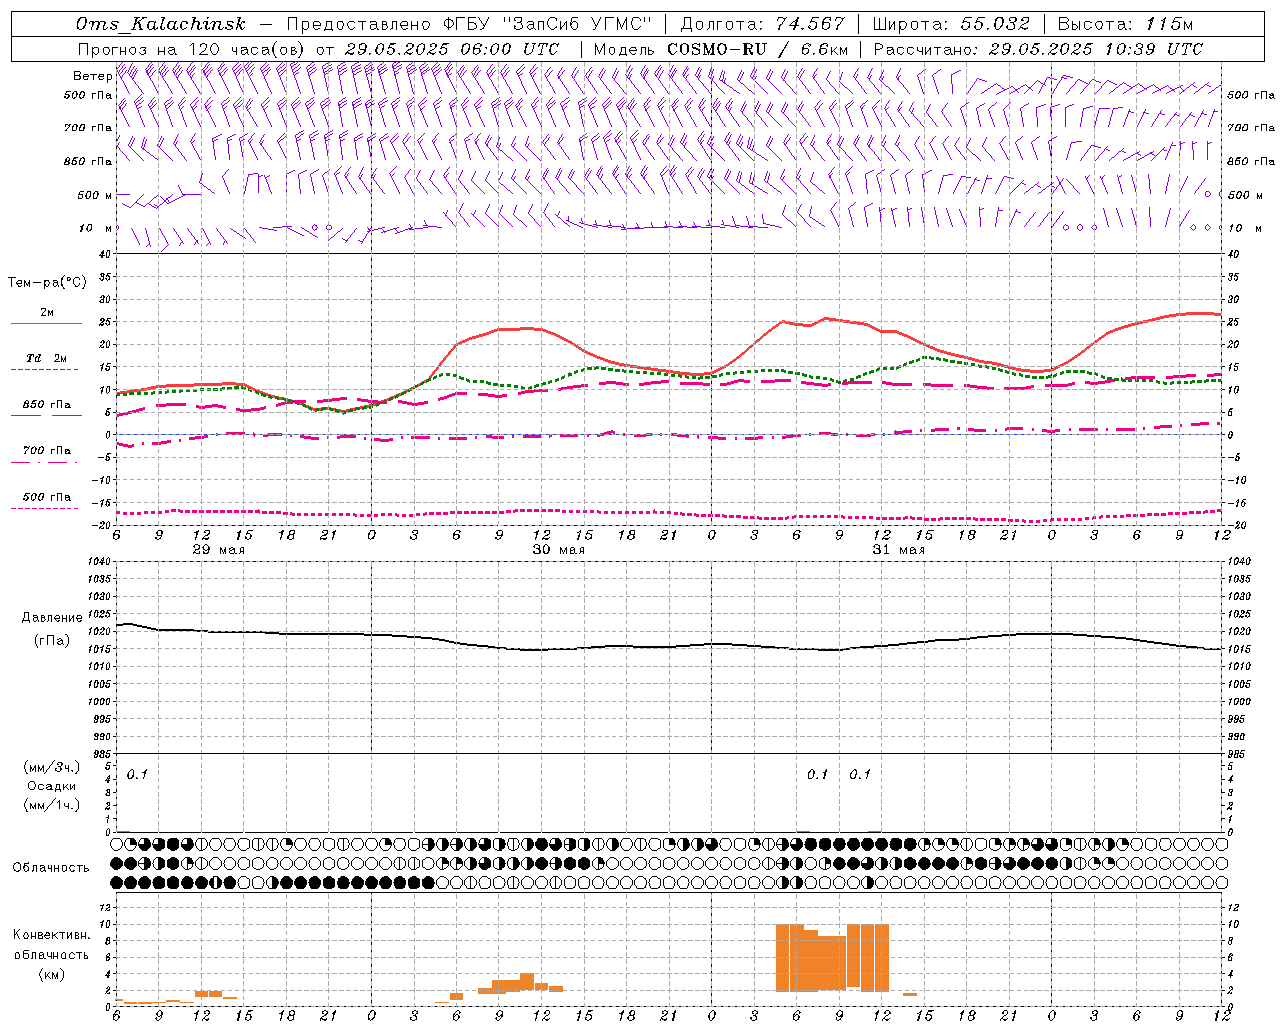The height and width of the screenshot is (1024, 1280).
Task: Click the Рассчитано: 29.05.2025 10:39 UTC timestamp
Action: pyautogui.click(x=1038, y=49)
